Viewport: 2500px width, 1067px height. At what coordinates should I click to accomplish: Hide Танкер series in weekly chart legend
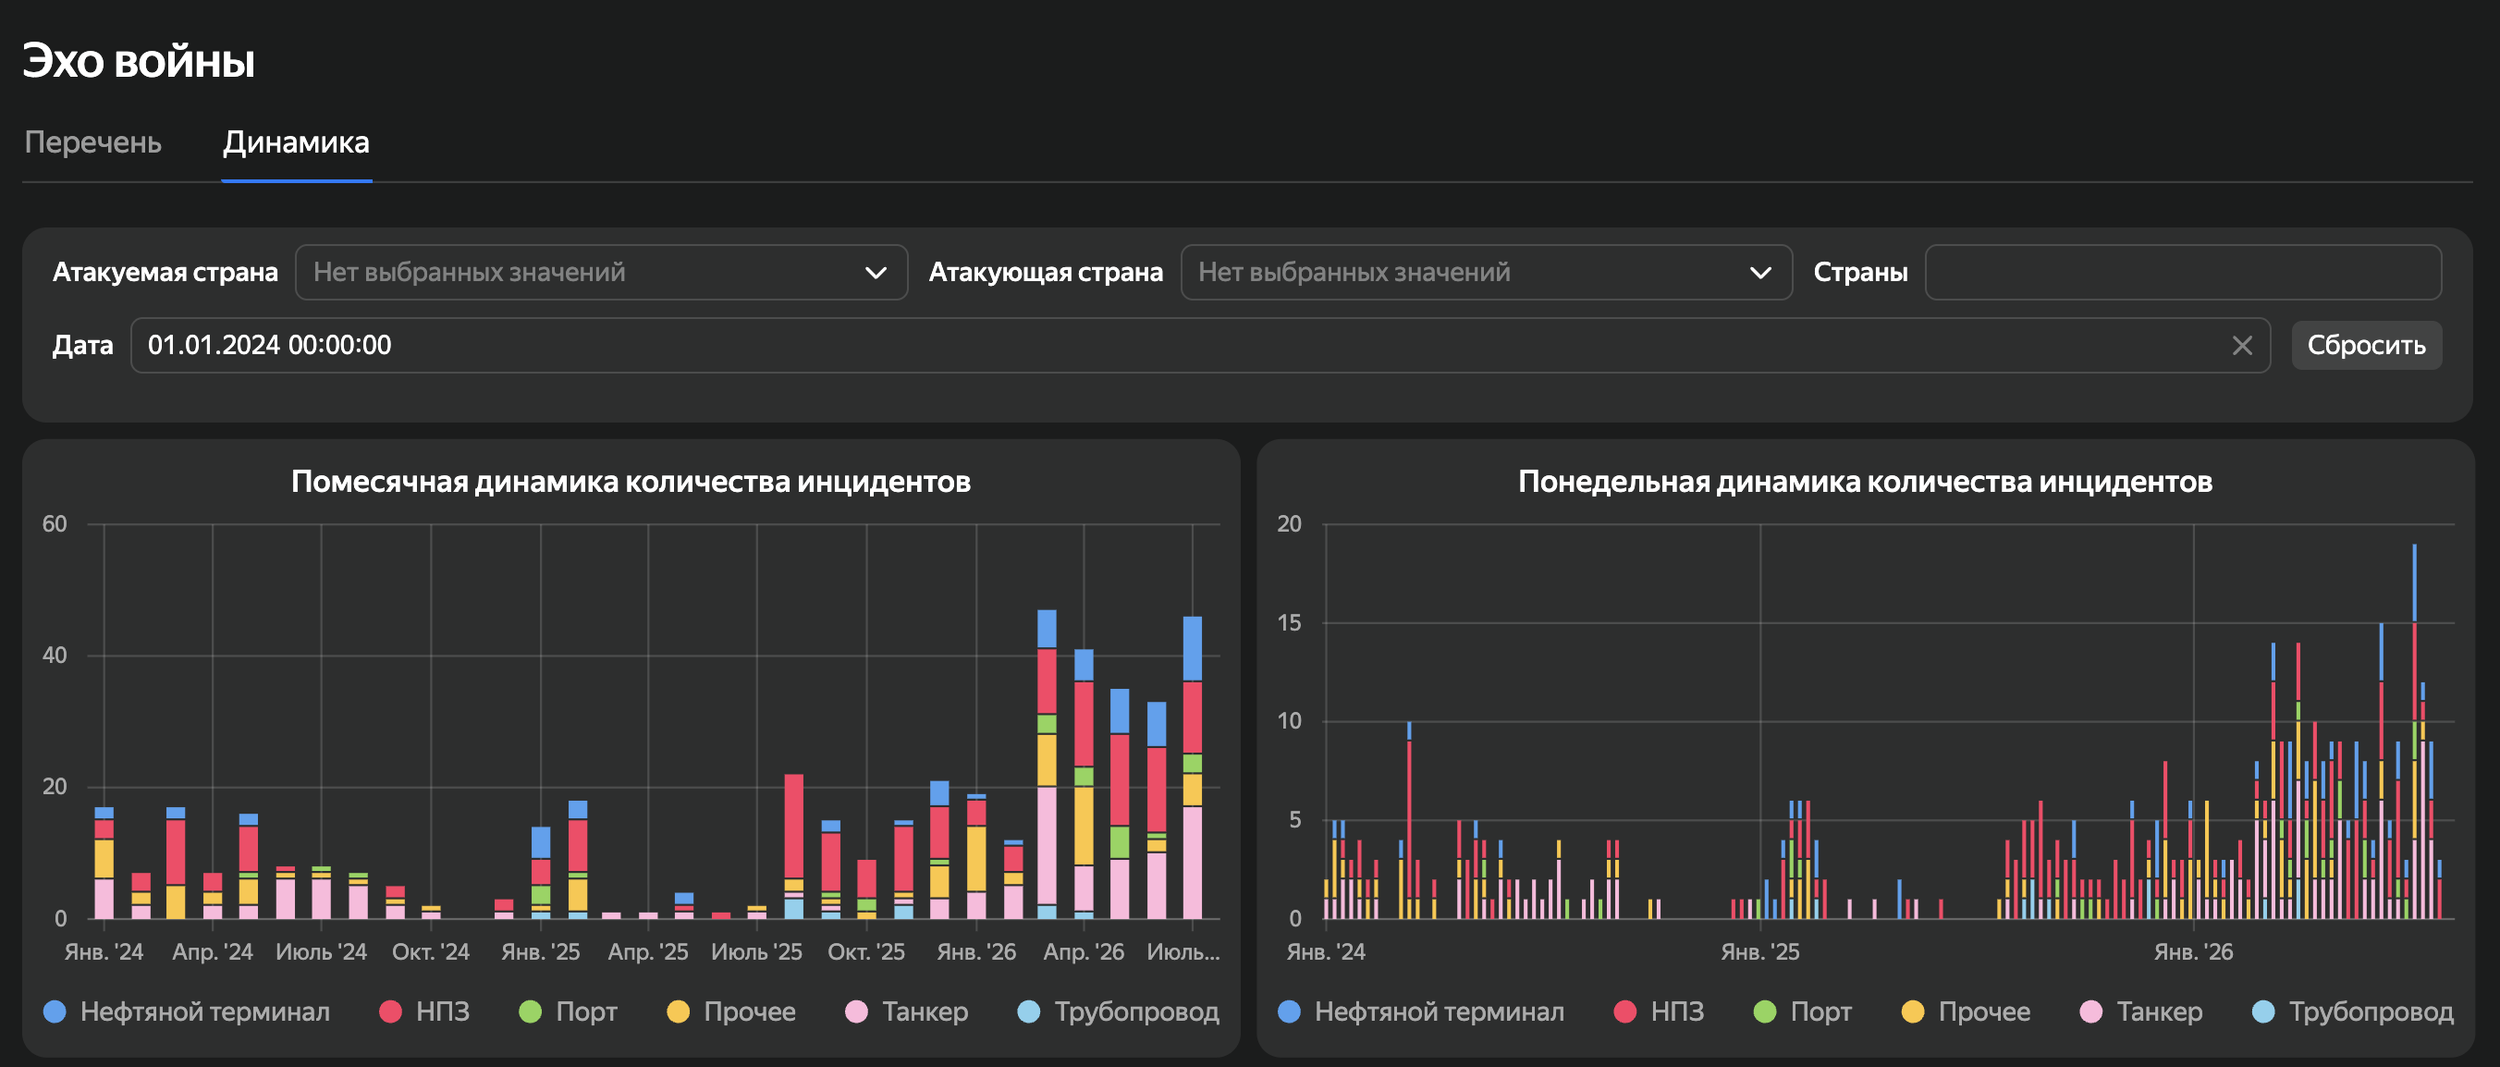(x=2141, y=1012)
